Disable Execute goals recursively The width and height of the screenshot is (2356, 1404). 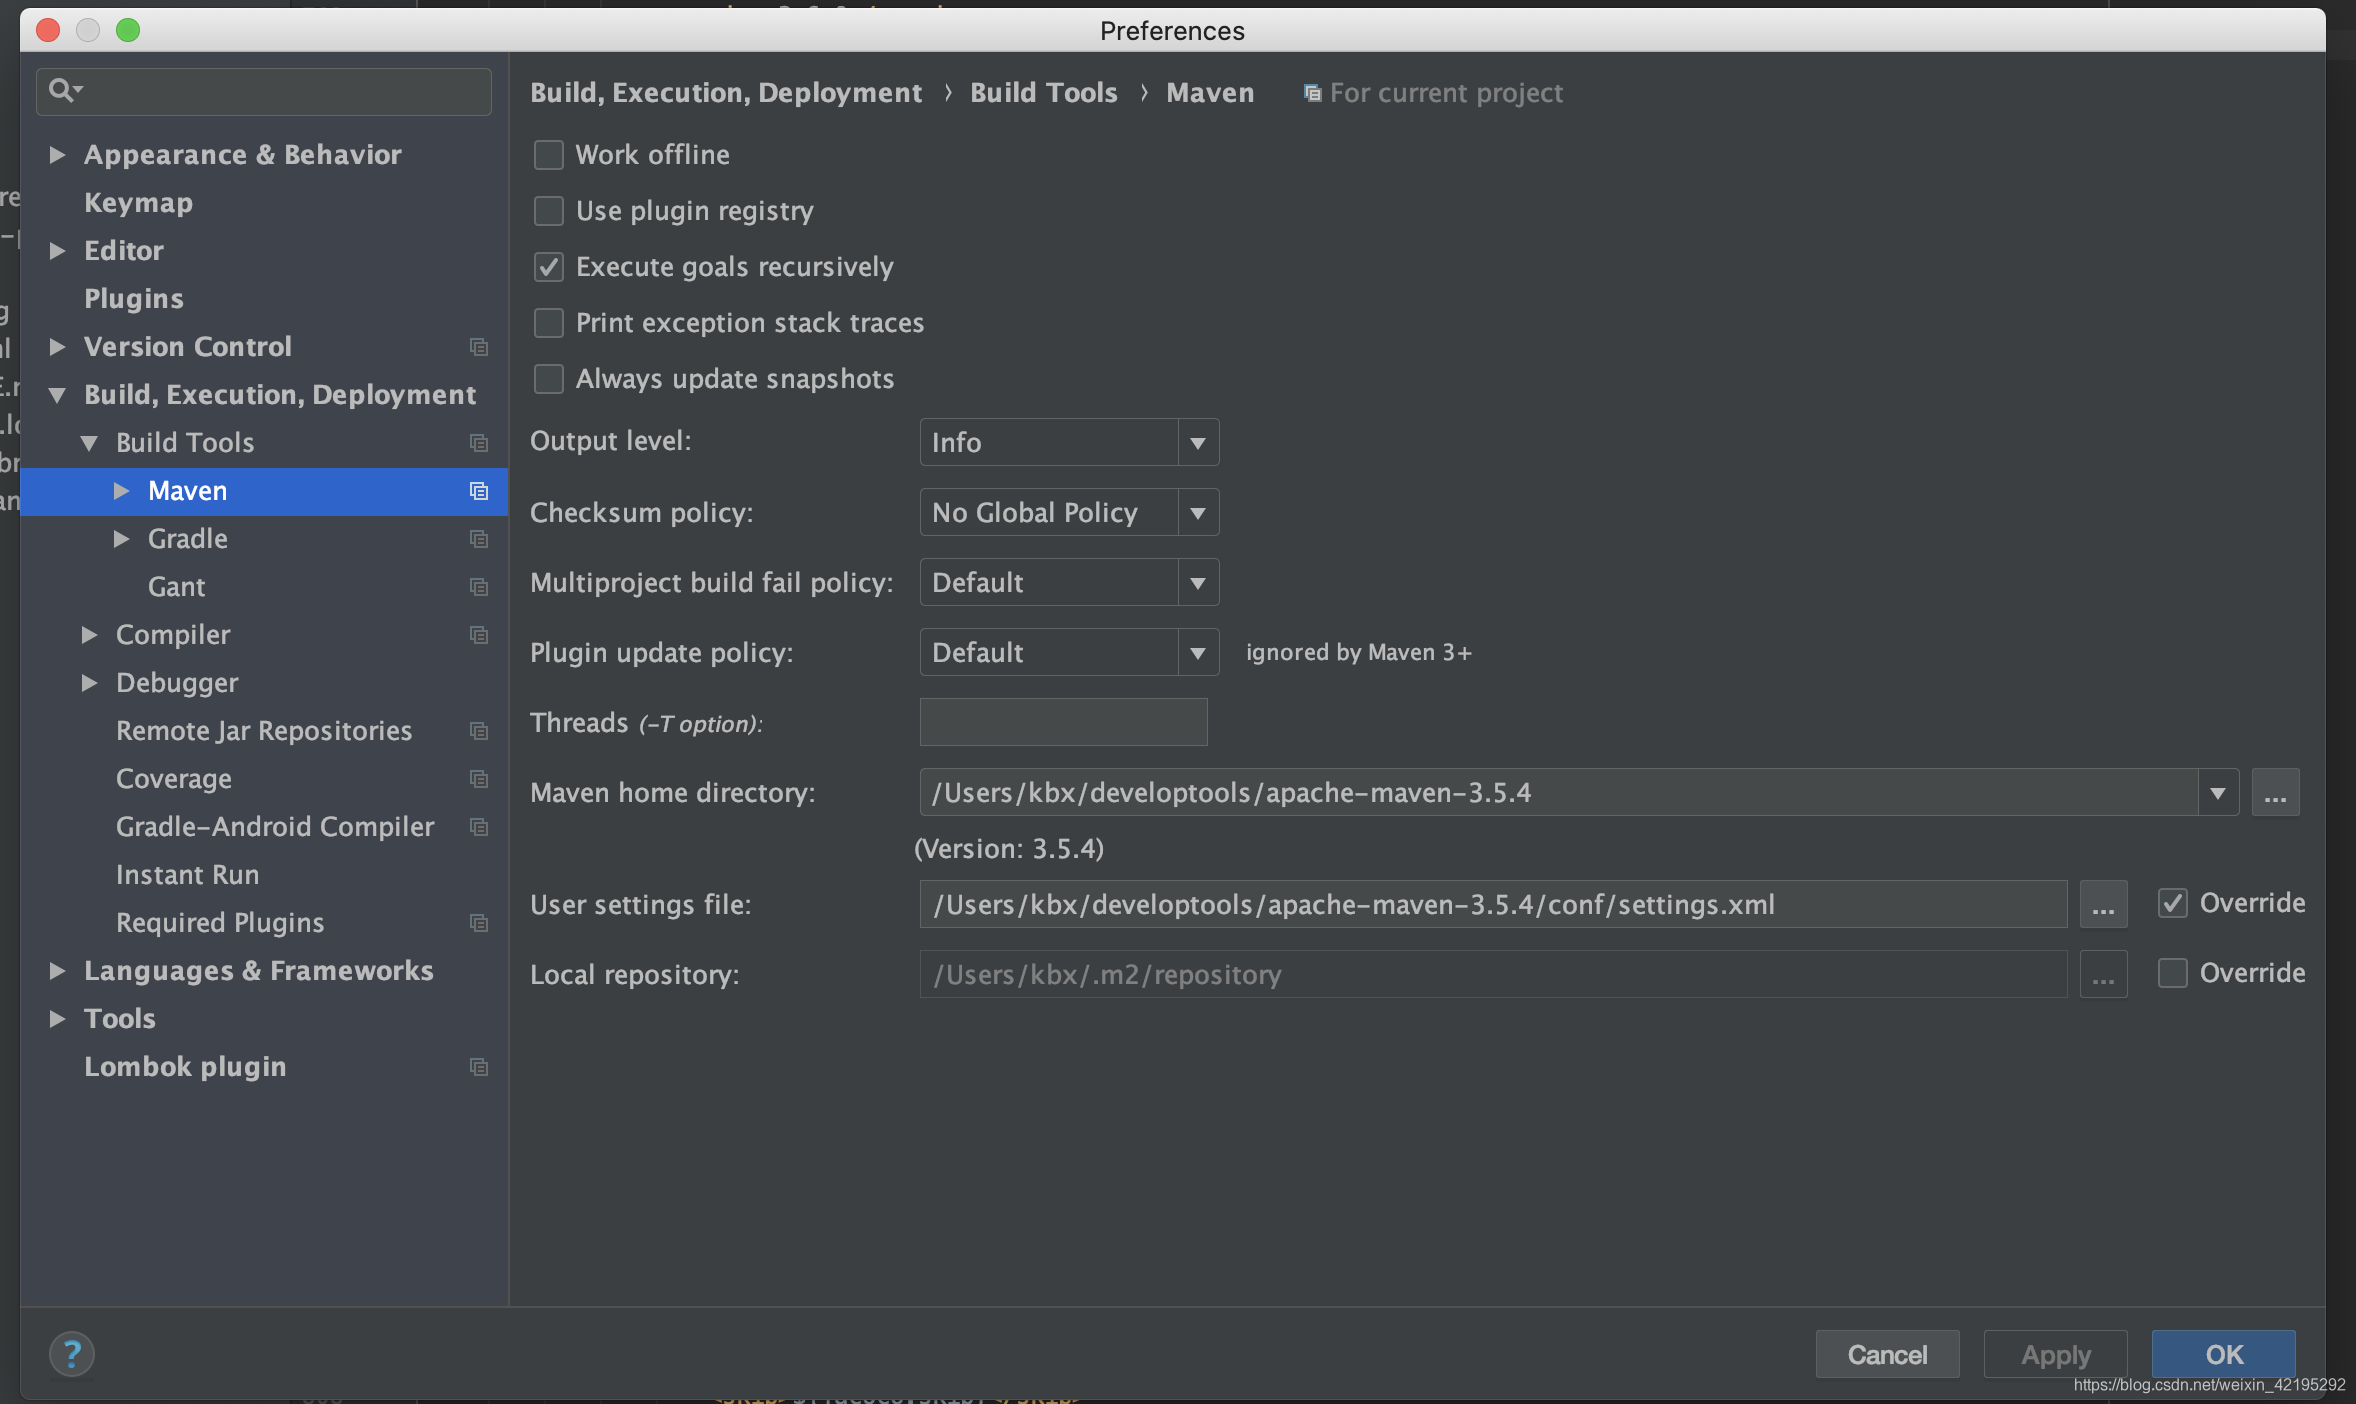click(548, 266)
